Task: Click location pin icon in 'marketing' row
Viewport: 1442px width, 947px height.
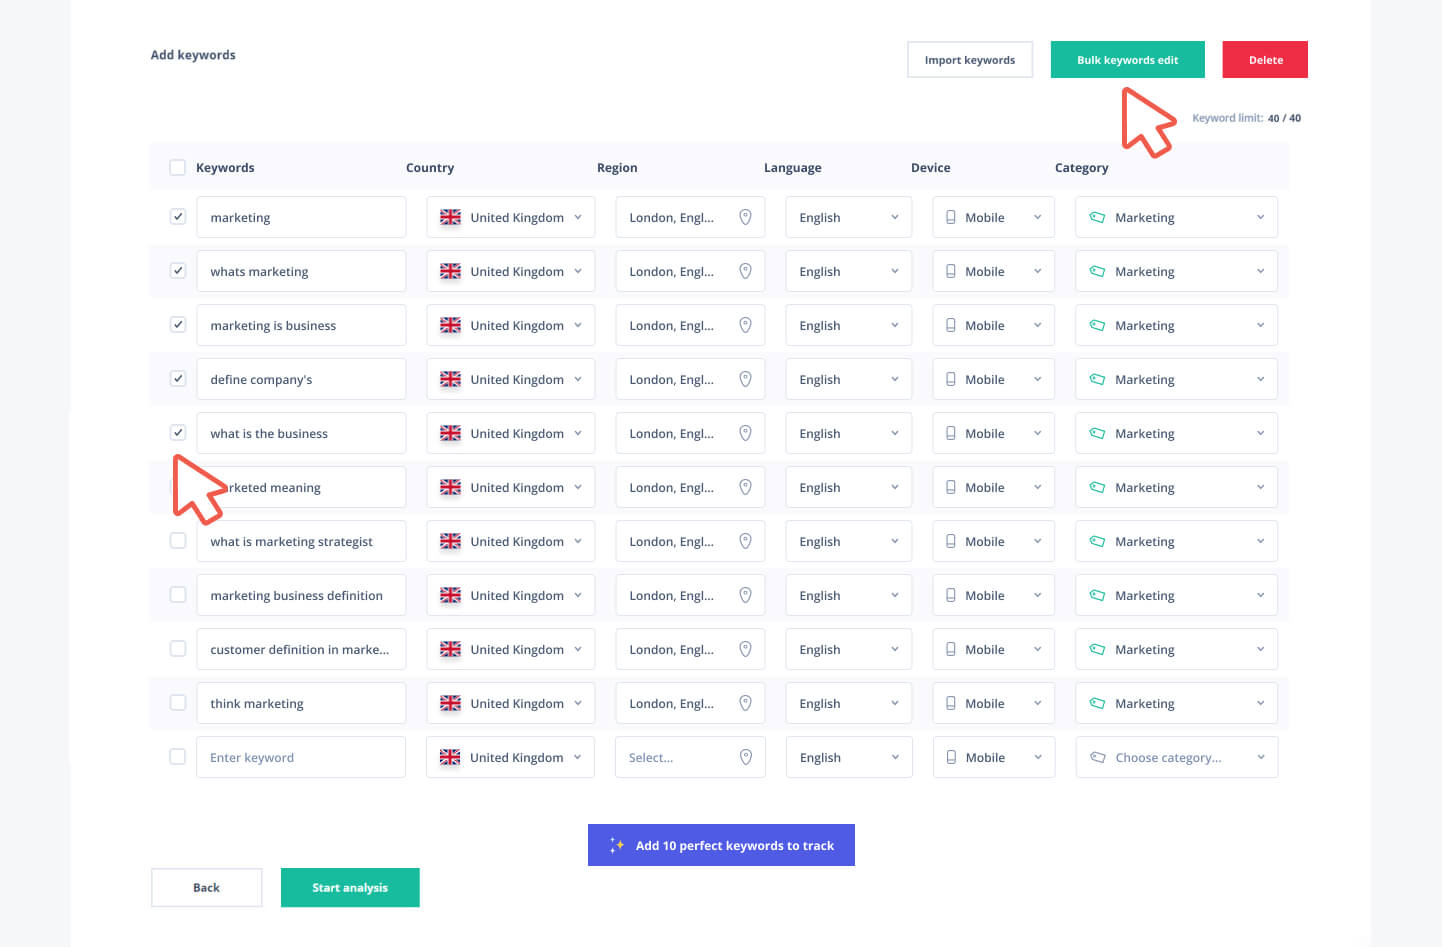Action: [745, 217]
